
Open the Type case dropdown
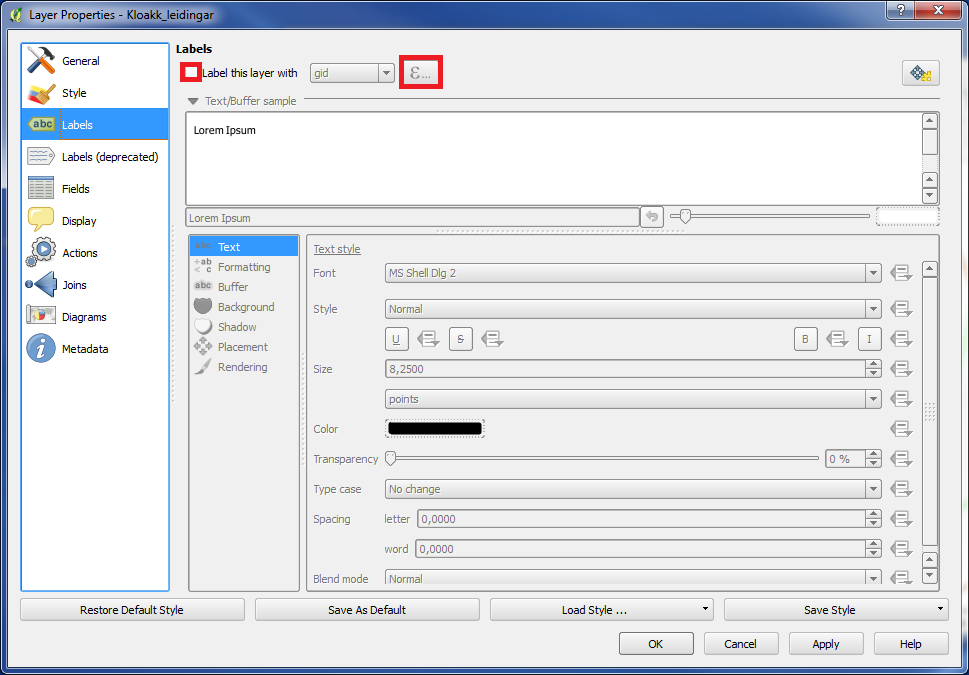pos(633,489)
